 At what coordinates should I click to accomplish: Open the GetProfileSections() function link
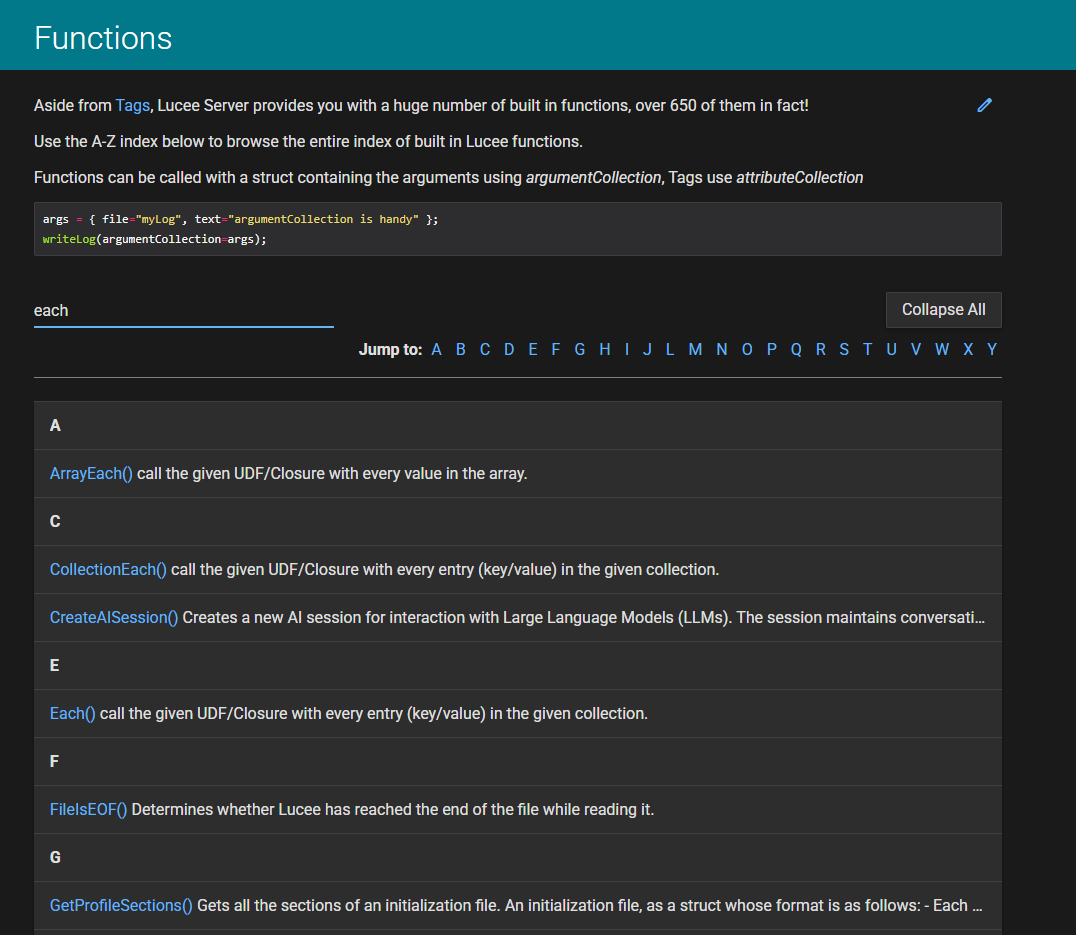(x=121, y=906)
